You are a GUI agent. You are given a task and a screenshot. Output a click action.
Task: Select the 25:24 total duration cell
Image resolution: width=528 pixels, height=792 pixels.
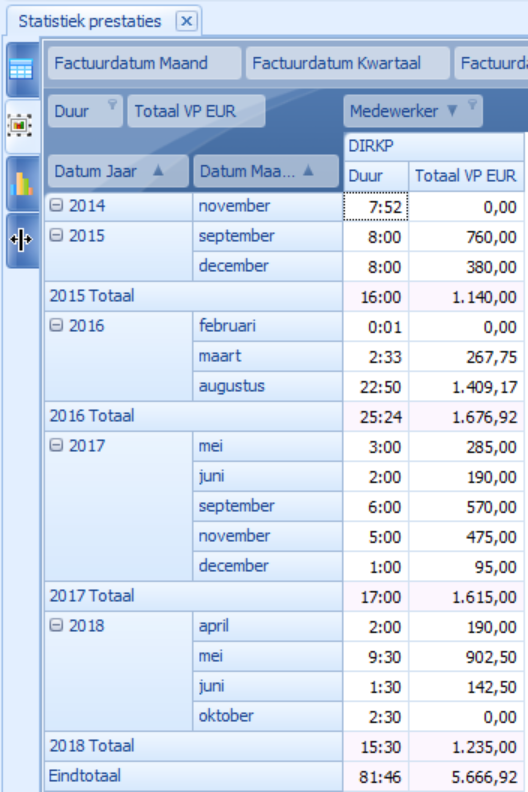click(x=376, y=417)
